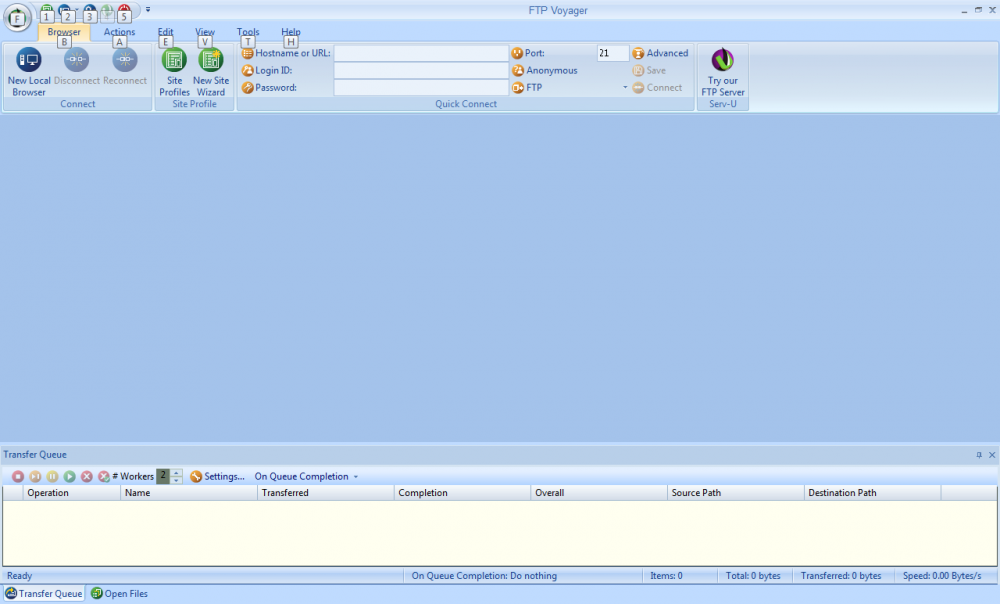Start the queue with the green play icon
Viewport: 1000px width, 604px height.
coord(68,476)
